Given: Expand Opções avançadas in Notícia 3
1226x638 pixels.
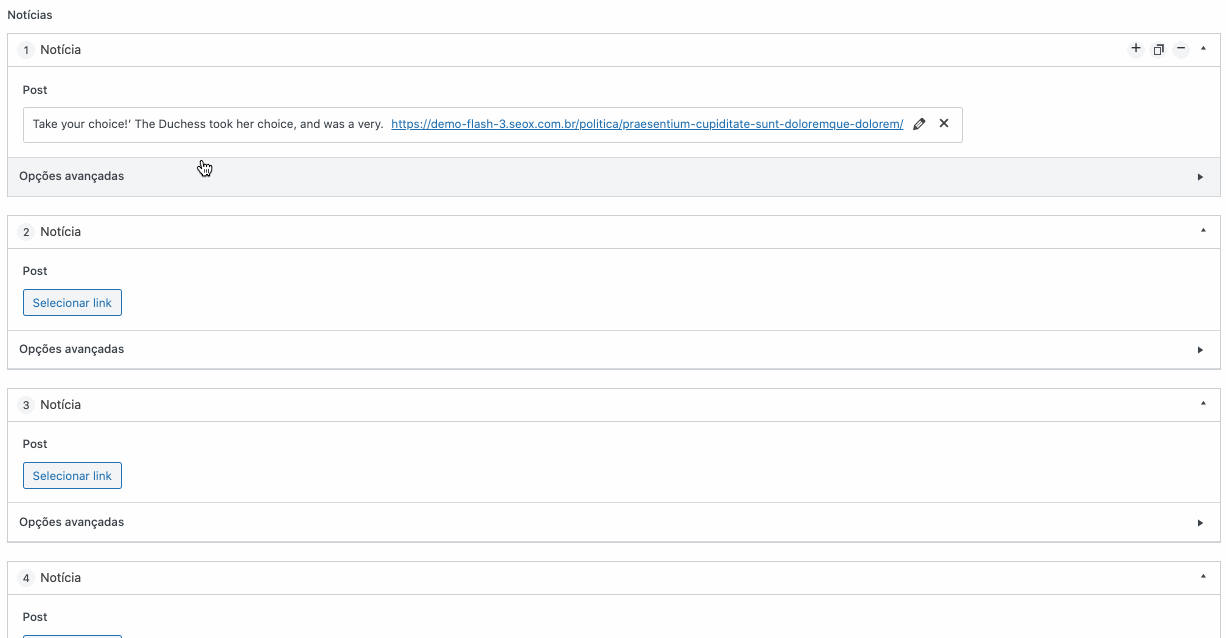Looking at the screenshot, I should pos(614,523).
